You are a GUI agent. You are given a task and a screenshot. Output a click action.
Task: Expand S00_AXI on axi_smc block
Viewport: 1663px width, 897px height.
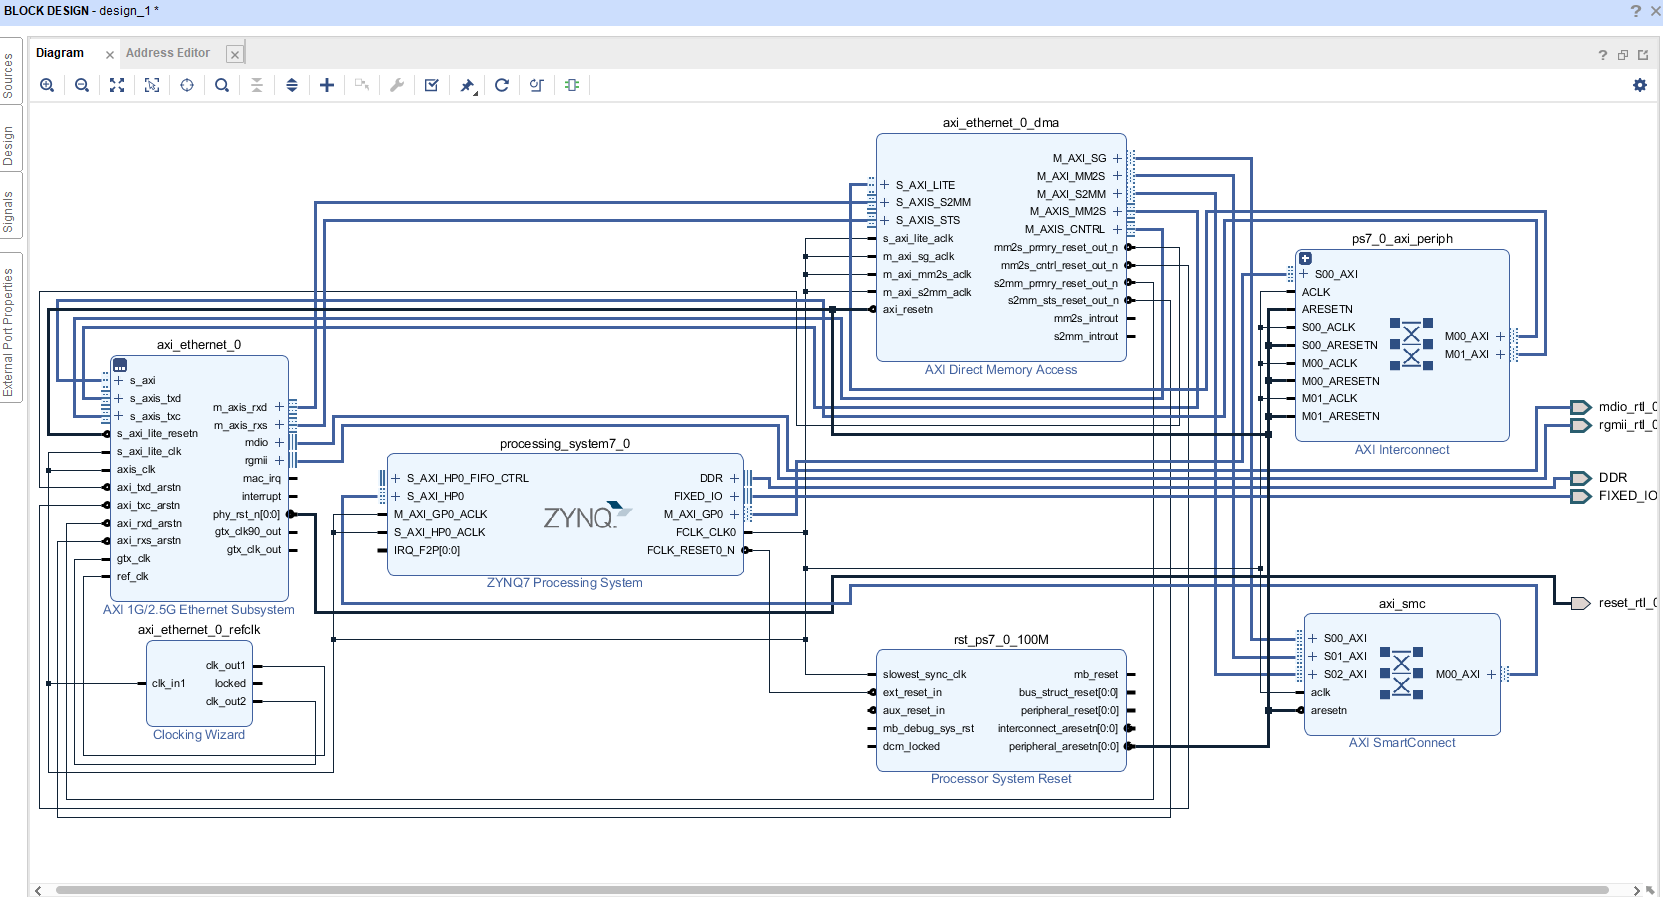click(x=1313, y=638)
